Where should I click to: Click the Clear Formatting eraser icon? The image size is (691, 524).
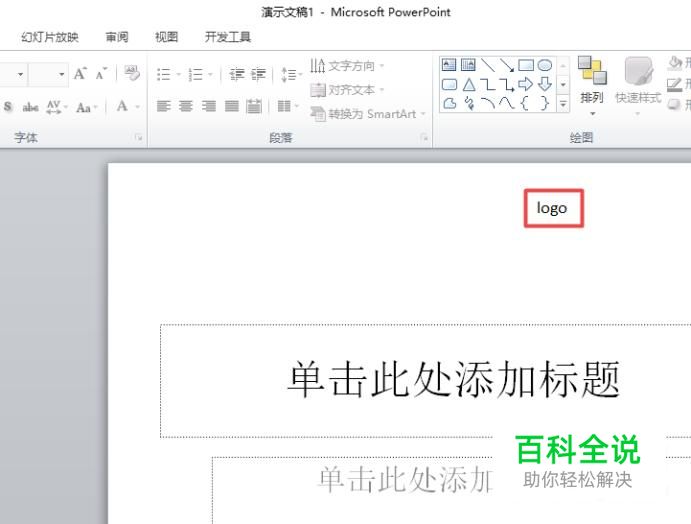click(131, 73)
